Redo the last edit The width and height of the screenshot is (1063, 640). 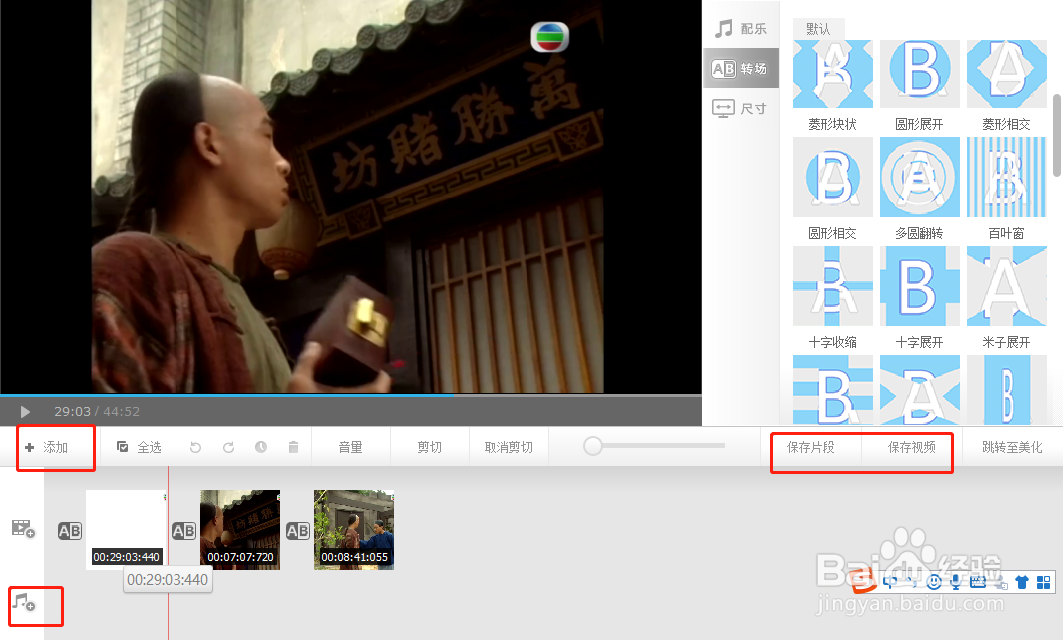point(228,447)
